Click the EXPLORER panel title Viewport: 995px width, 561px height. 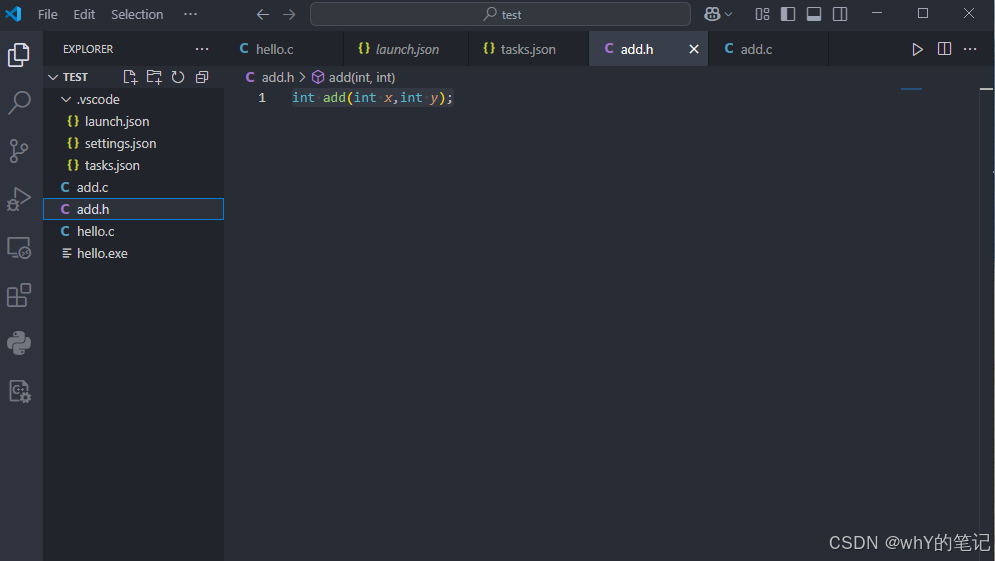(x=88, y=49)
